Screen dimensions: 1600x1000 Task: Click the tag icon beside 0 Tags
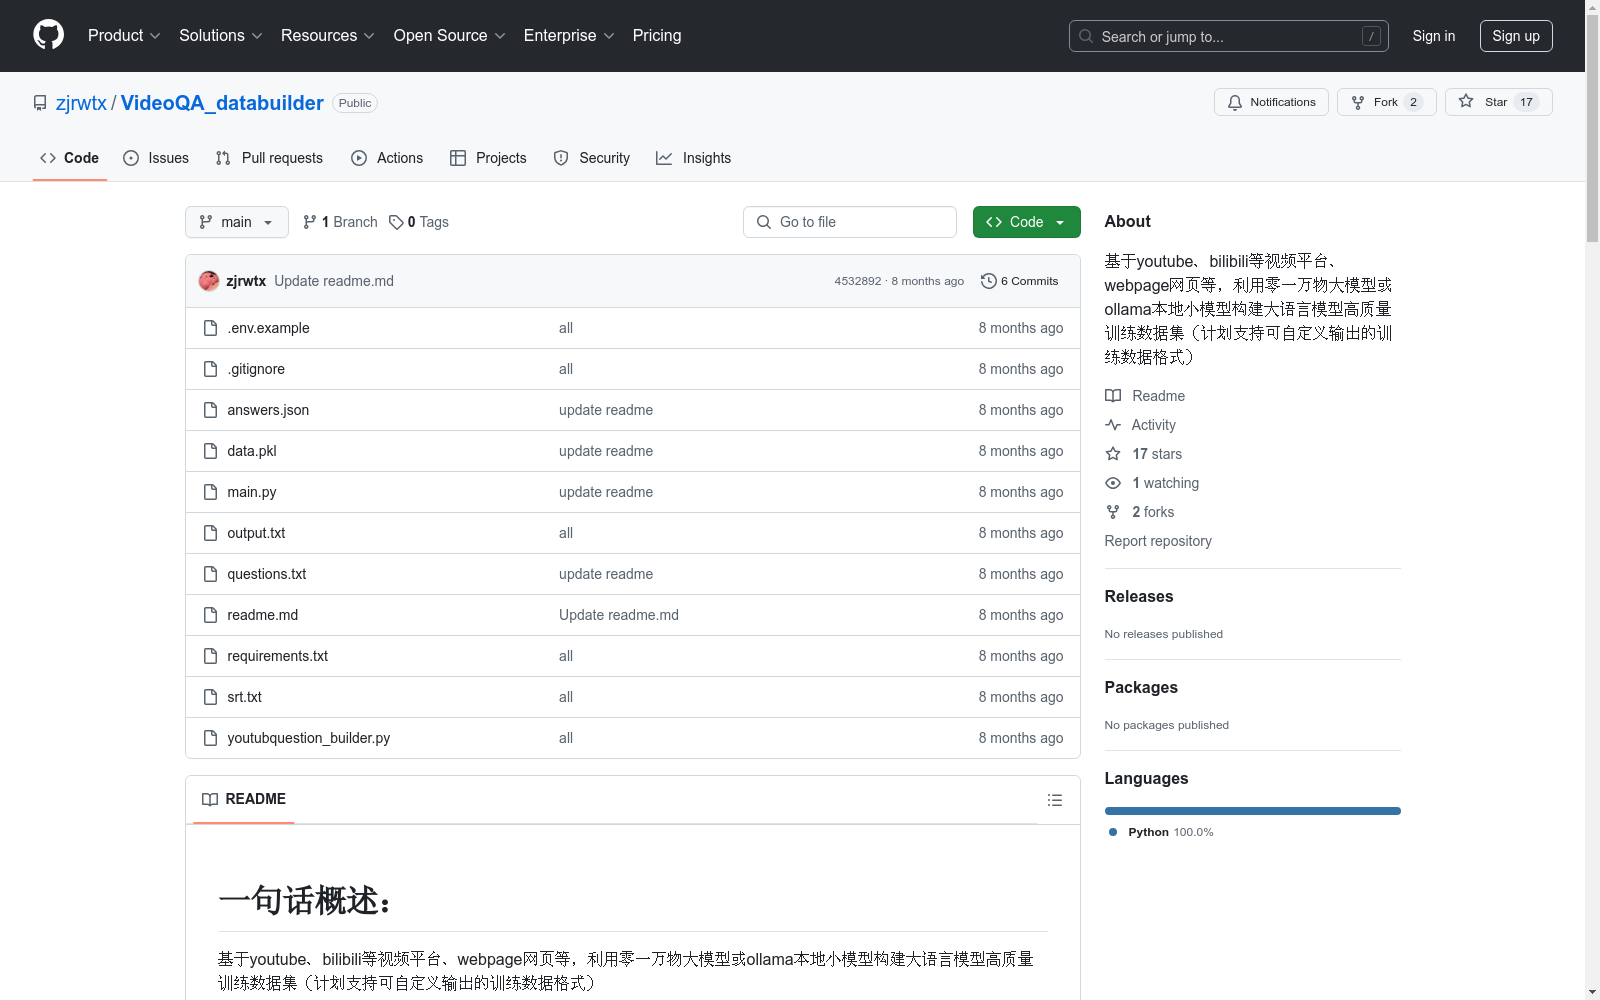coord(397,221)
